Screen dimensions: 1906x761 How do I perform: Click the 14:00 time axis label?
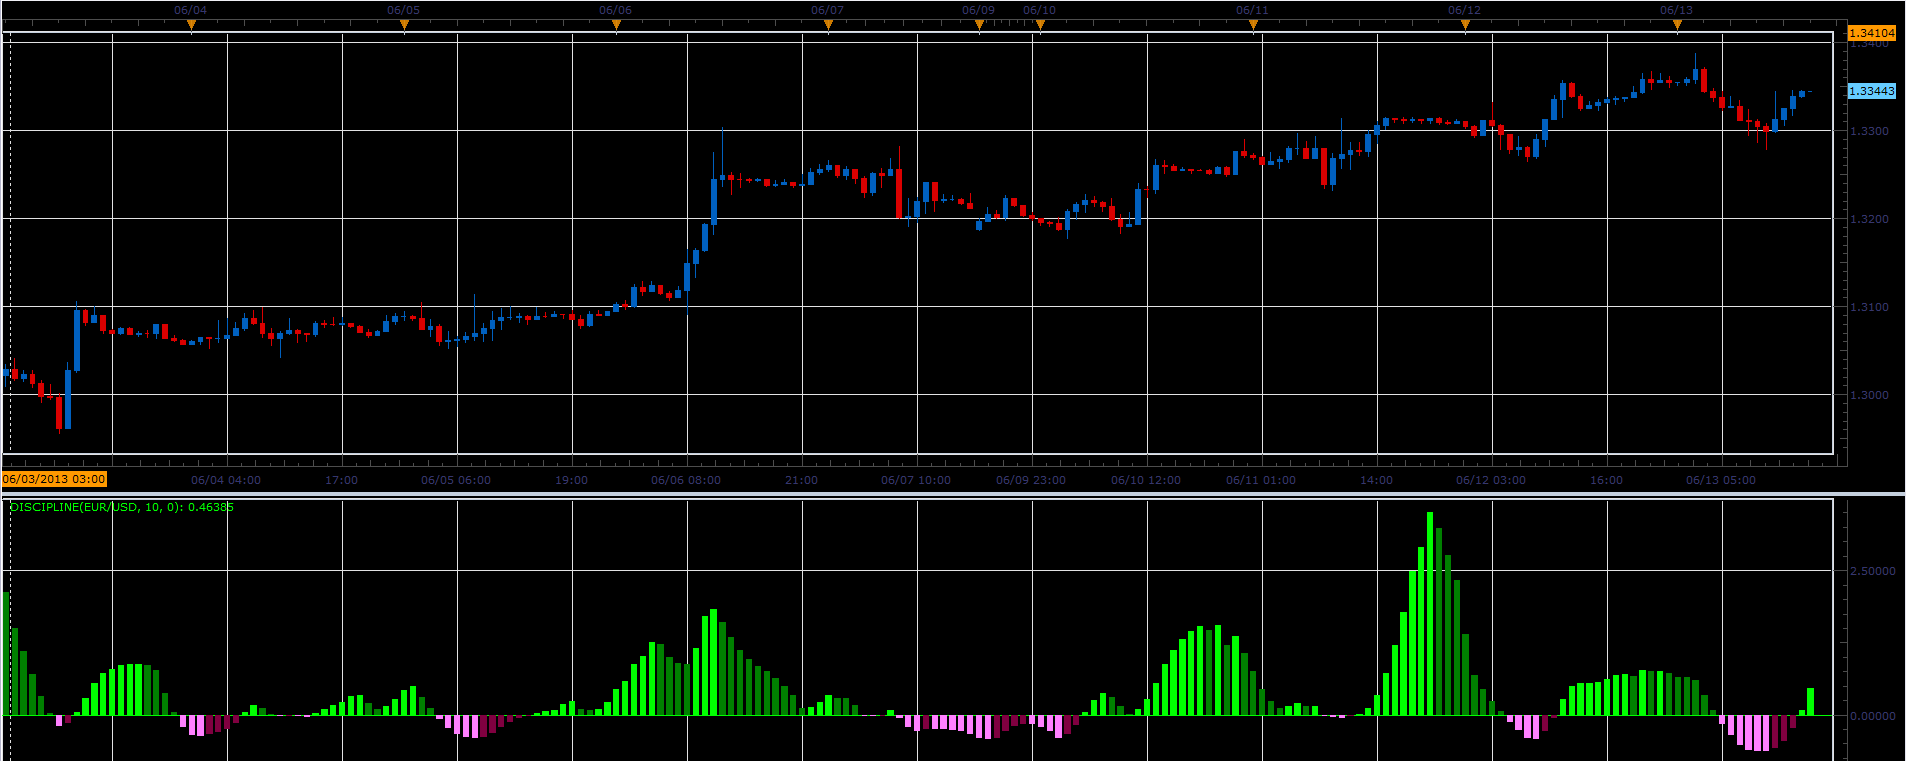pyautogui.click(x=1376, y=480)
